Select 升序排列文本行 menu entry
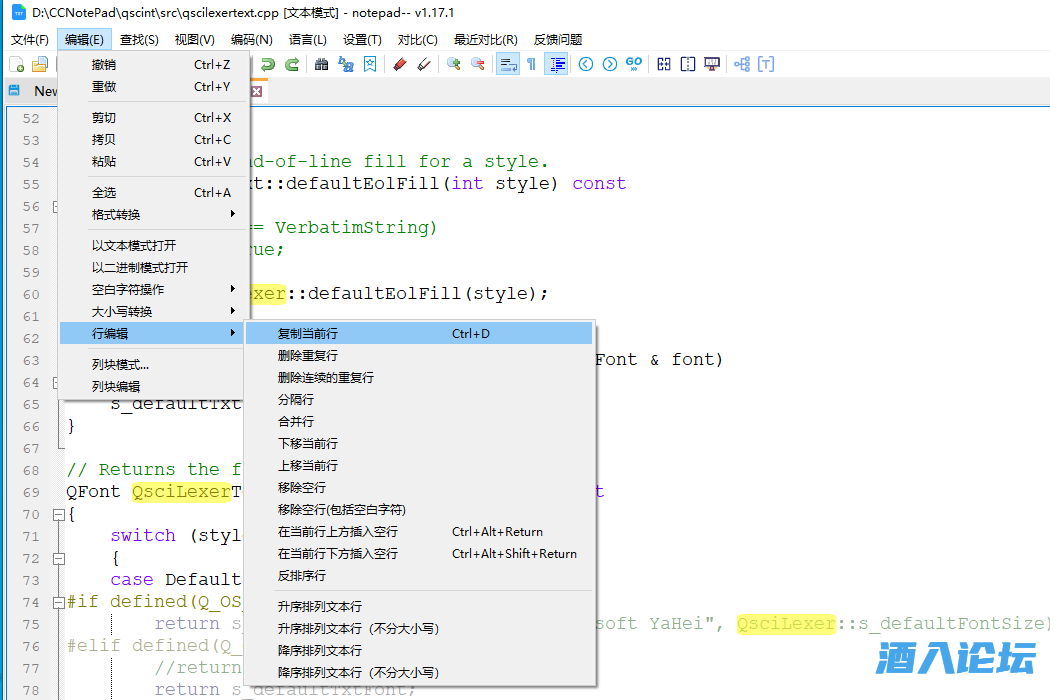1050x700 pixels. [x=319, y=606]
